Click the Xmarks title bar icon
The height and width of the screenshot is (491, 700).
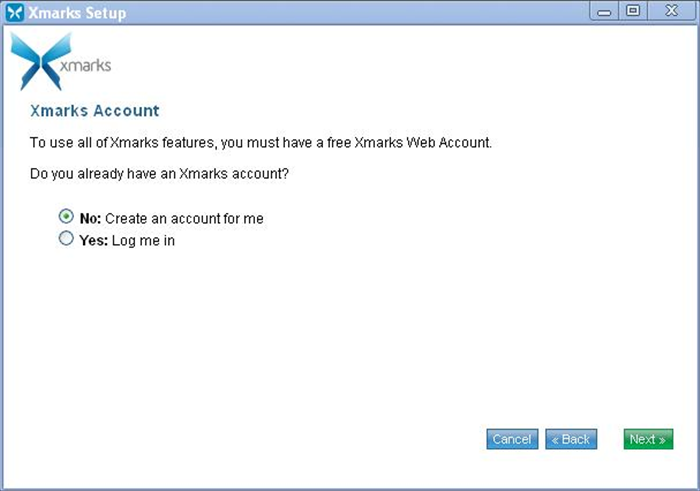15,12
